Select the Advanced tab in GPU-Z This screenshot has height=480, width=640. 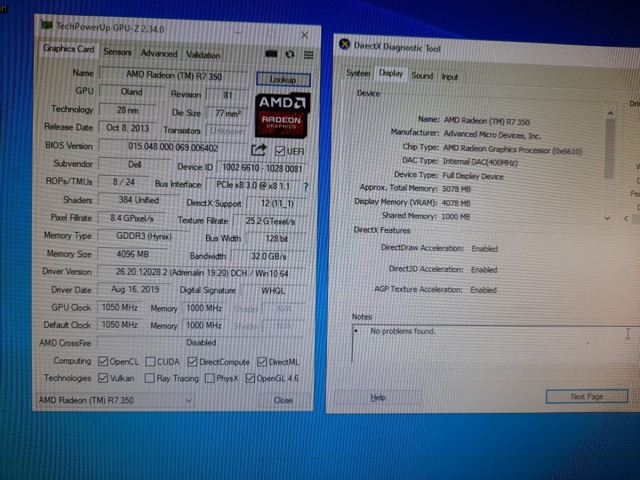tap(158, 53)
